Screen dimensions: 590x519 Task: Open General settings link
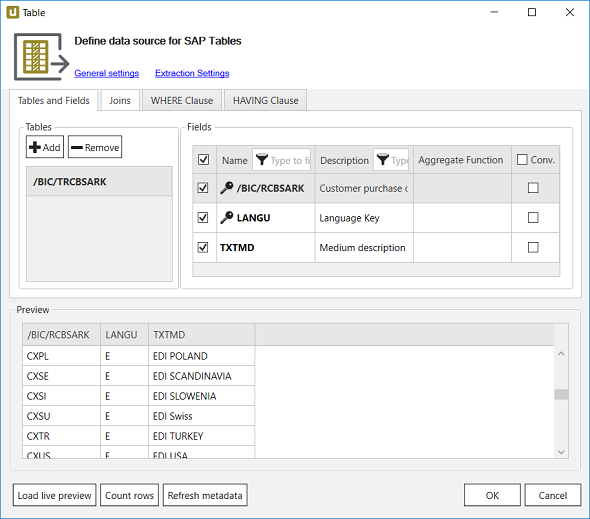click(x=106, y=73)
